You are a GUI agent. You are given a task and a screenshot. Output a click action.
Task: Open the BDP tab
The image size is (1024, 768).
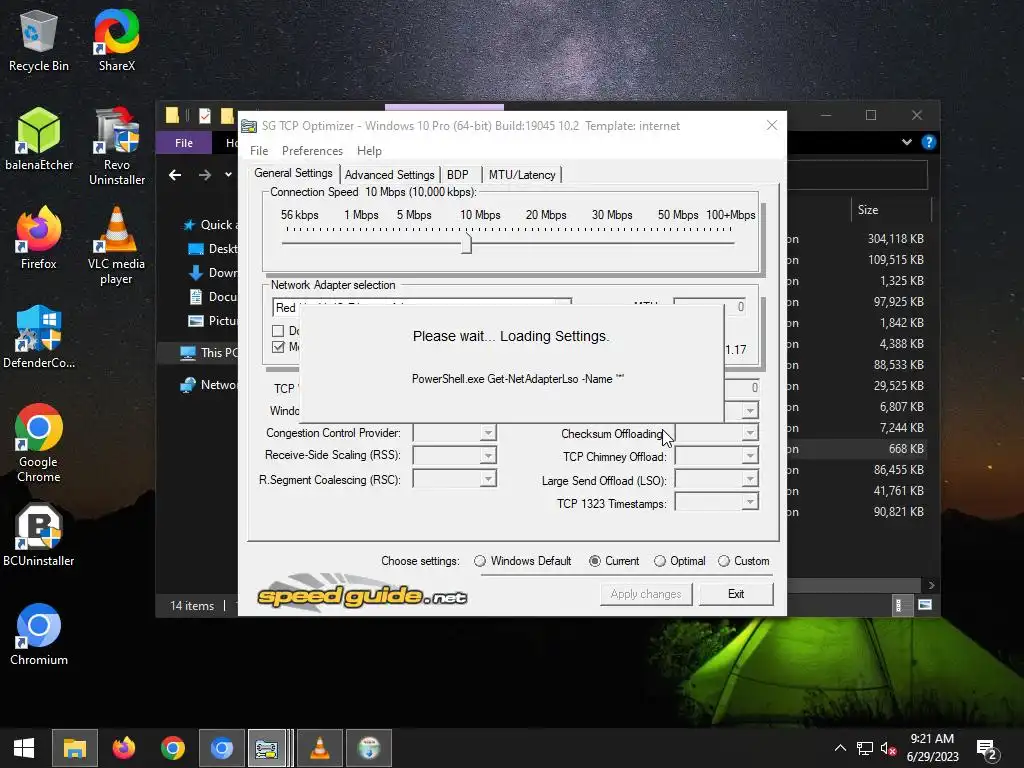tap(458, 175)
